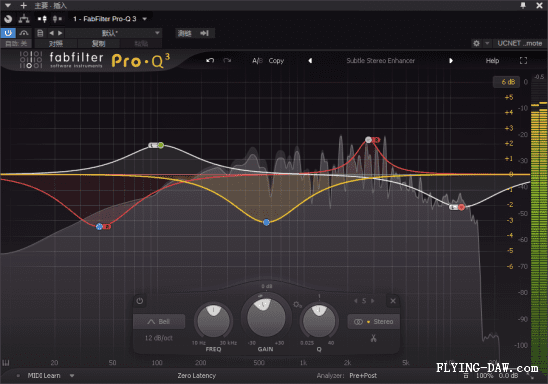Open the Bell filter shape dropdown
The image size is (548, 384).
tap(159, 321)
